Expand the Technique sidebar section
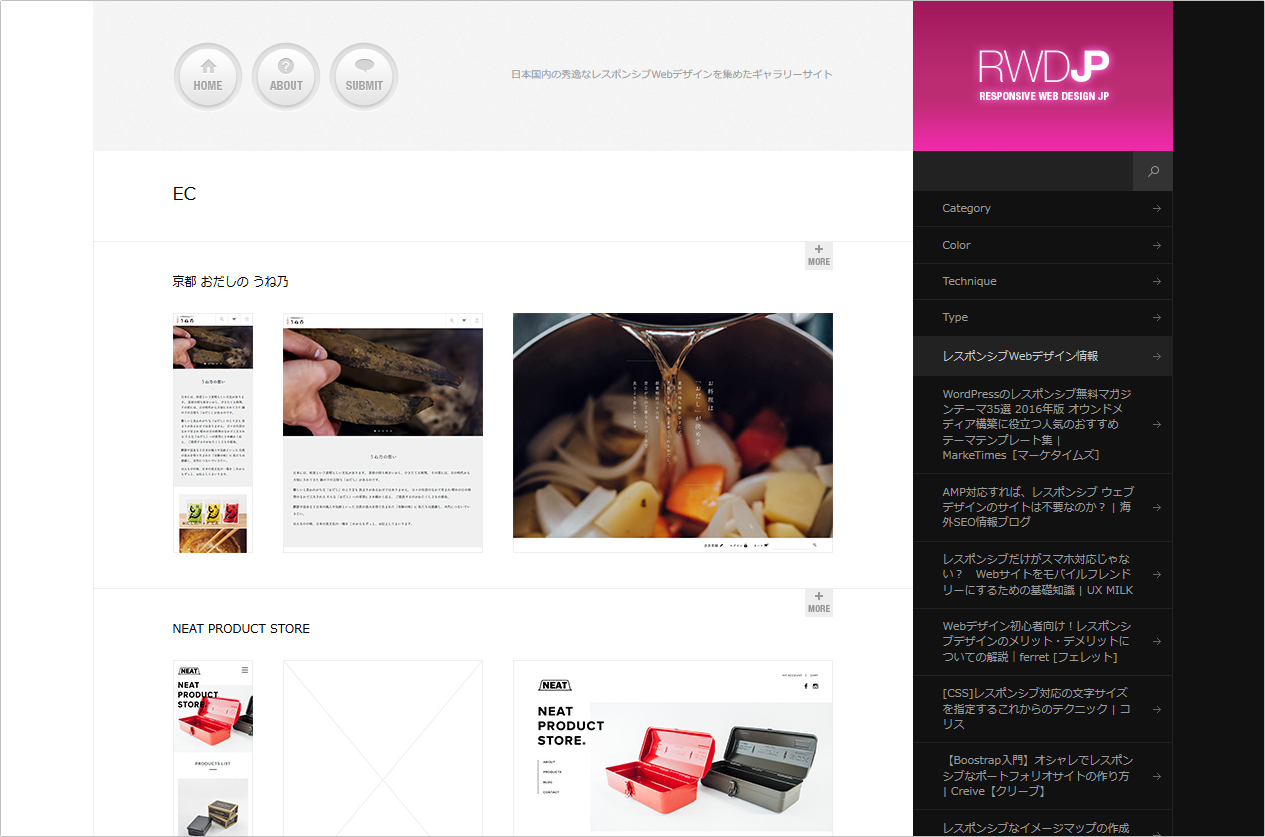Image resolution: width=1265 pixels, height=837 pixels. tap(1043, 281)
